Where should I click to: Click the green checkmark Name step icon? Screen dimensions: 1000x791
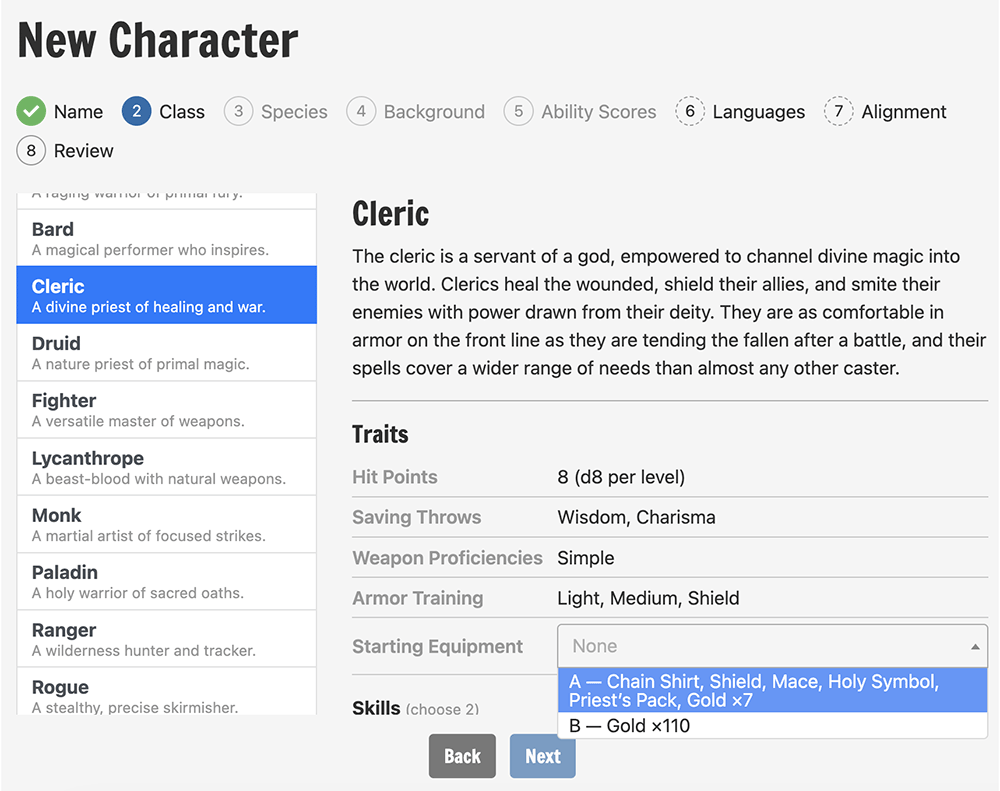point(31,112)
